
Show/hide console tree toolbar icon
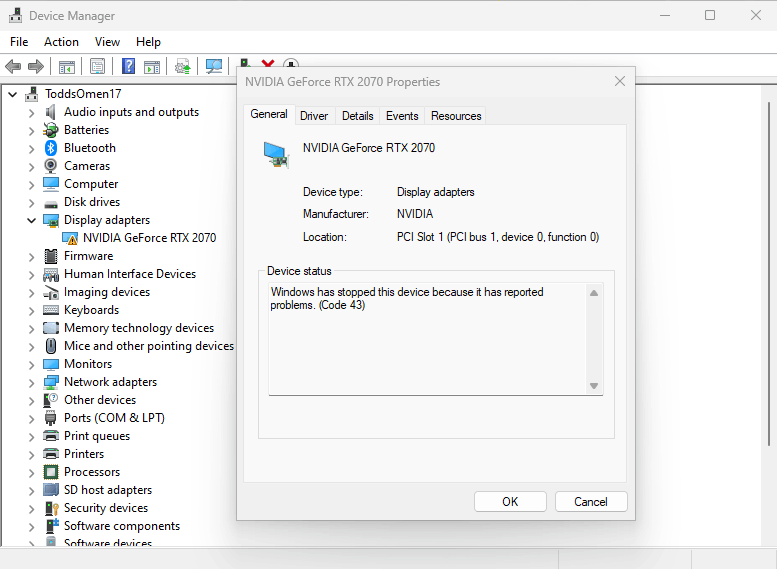[x=66, y=66]
